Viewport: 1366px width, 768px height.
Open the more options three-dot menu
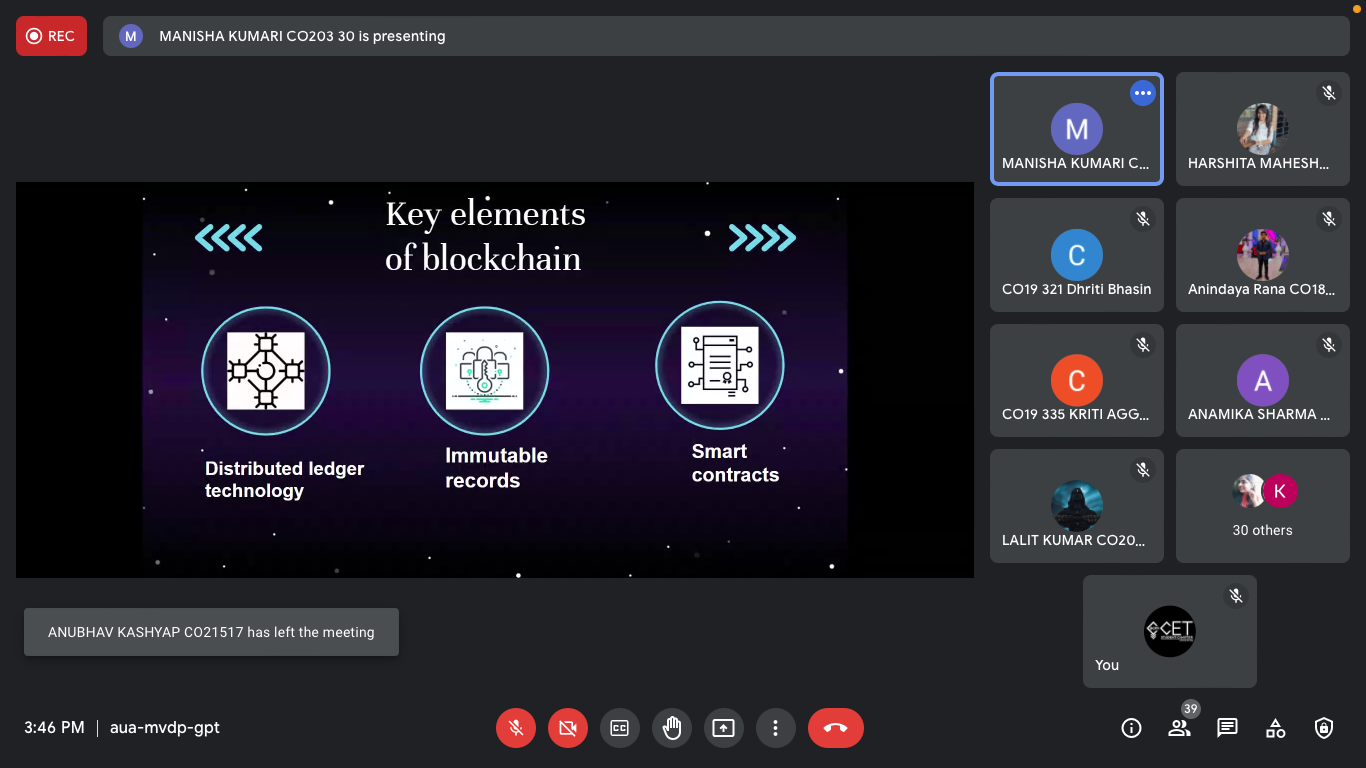coord(776,728)
